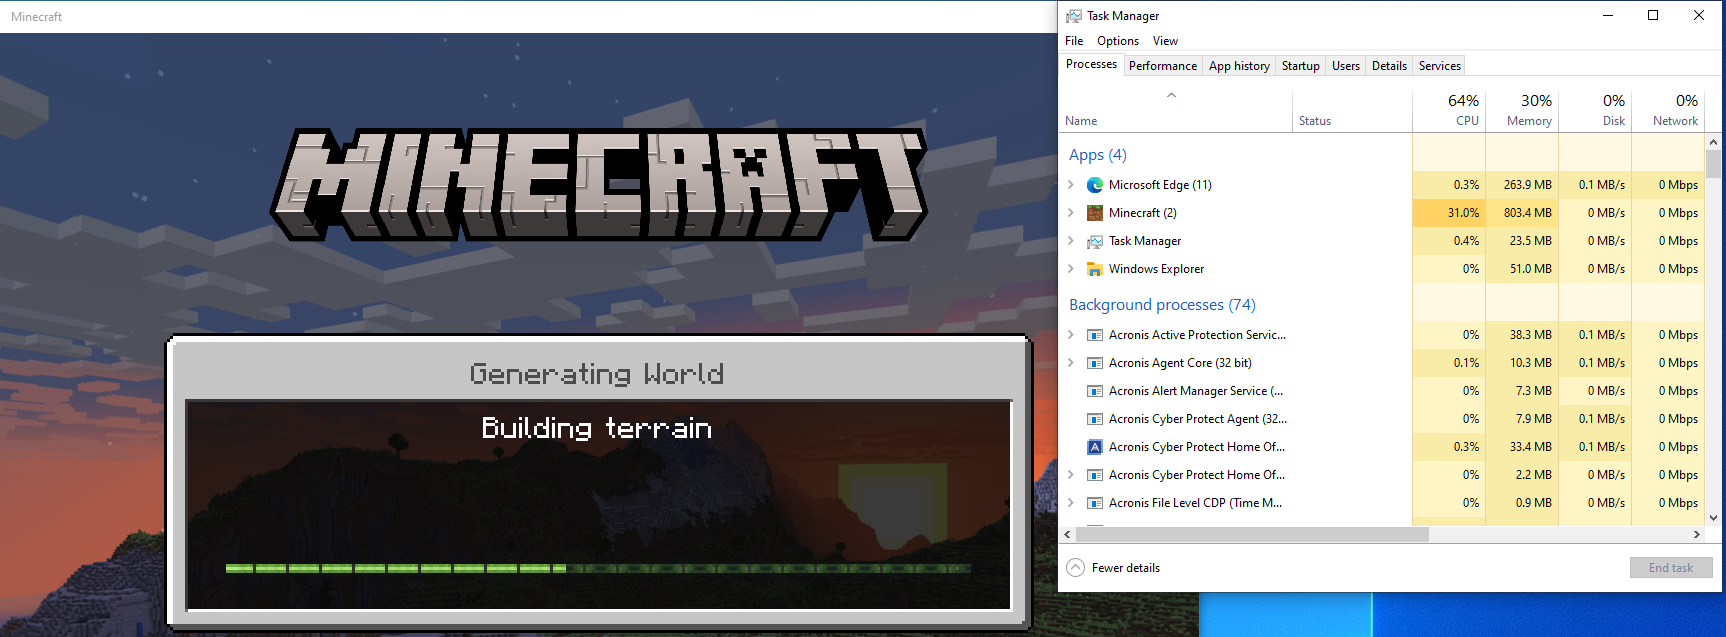Screen dimensions: 1726x637
Task: Click the Generating World dialog title
Action: coord(597,374)
